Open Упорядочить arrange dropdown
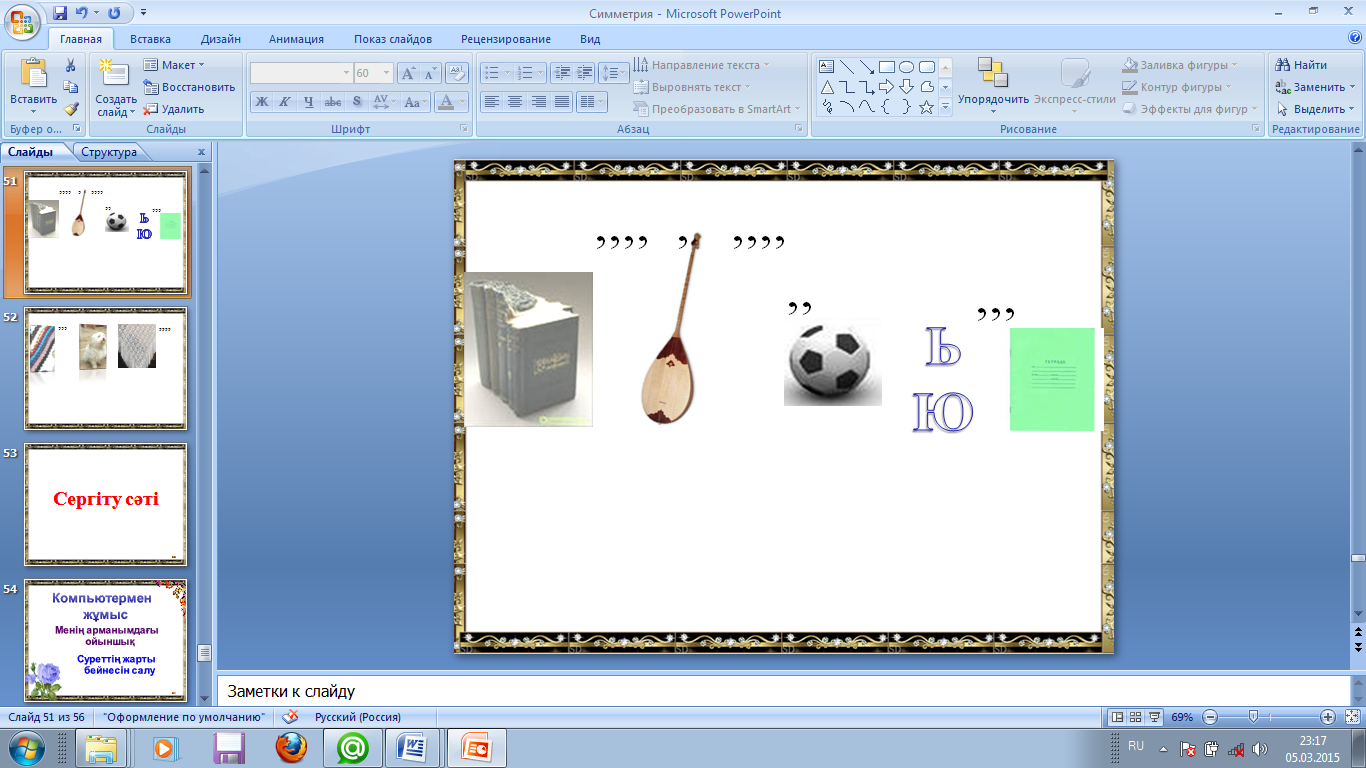This screenshot has width=1366, height=768. click(x=993, y=87)
